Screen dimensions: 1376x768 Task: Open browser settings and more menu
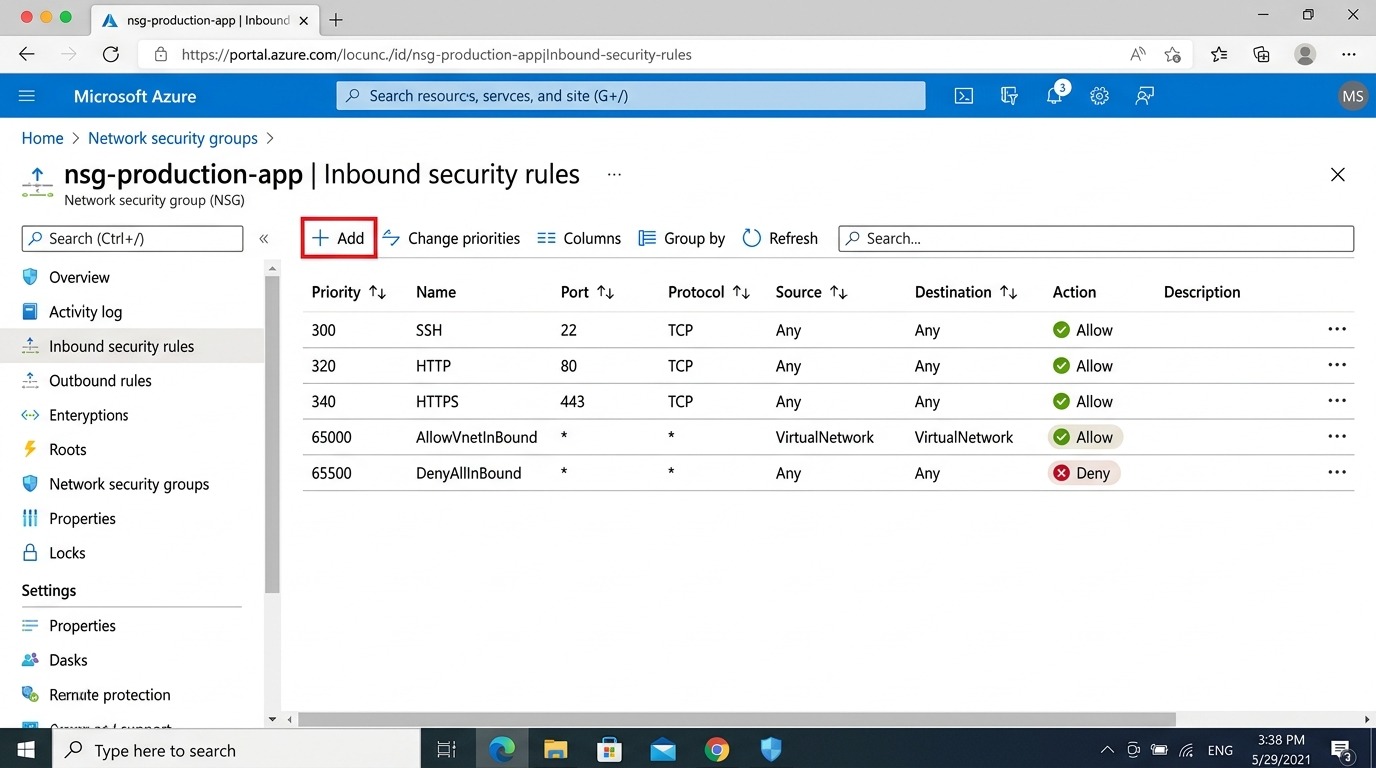click(1349, 55)
